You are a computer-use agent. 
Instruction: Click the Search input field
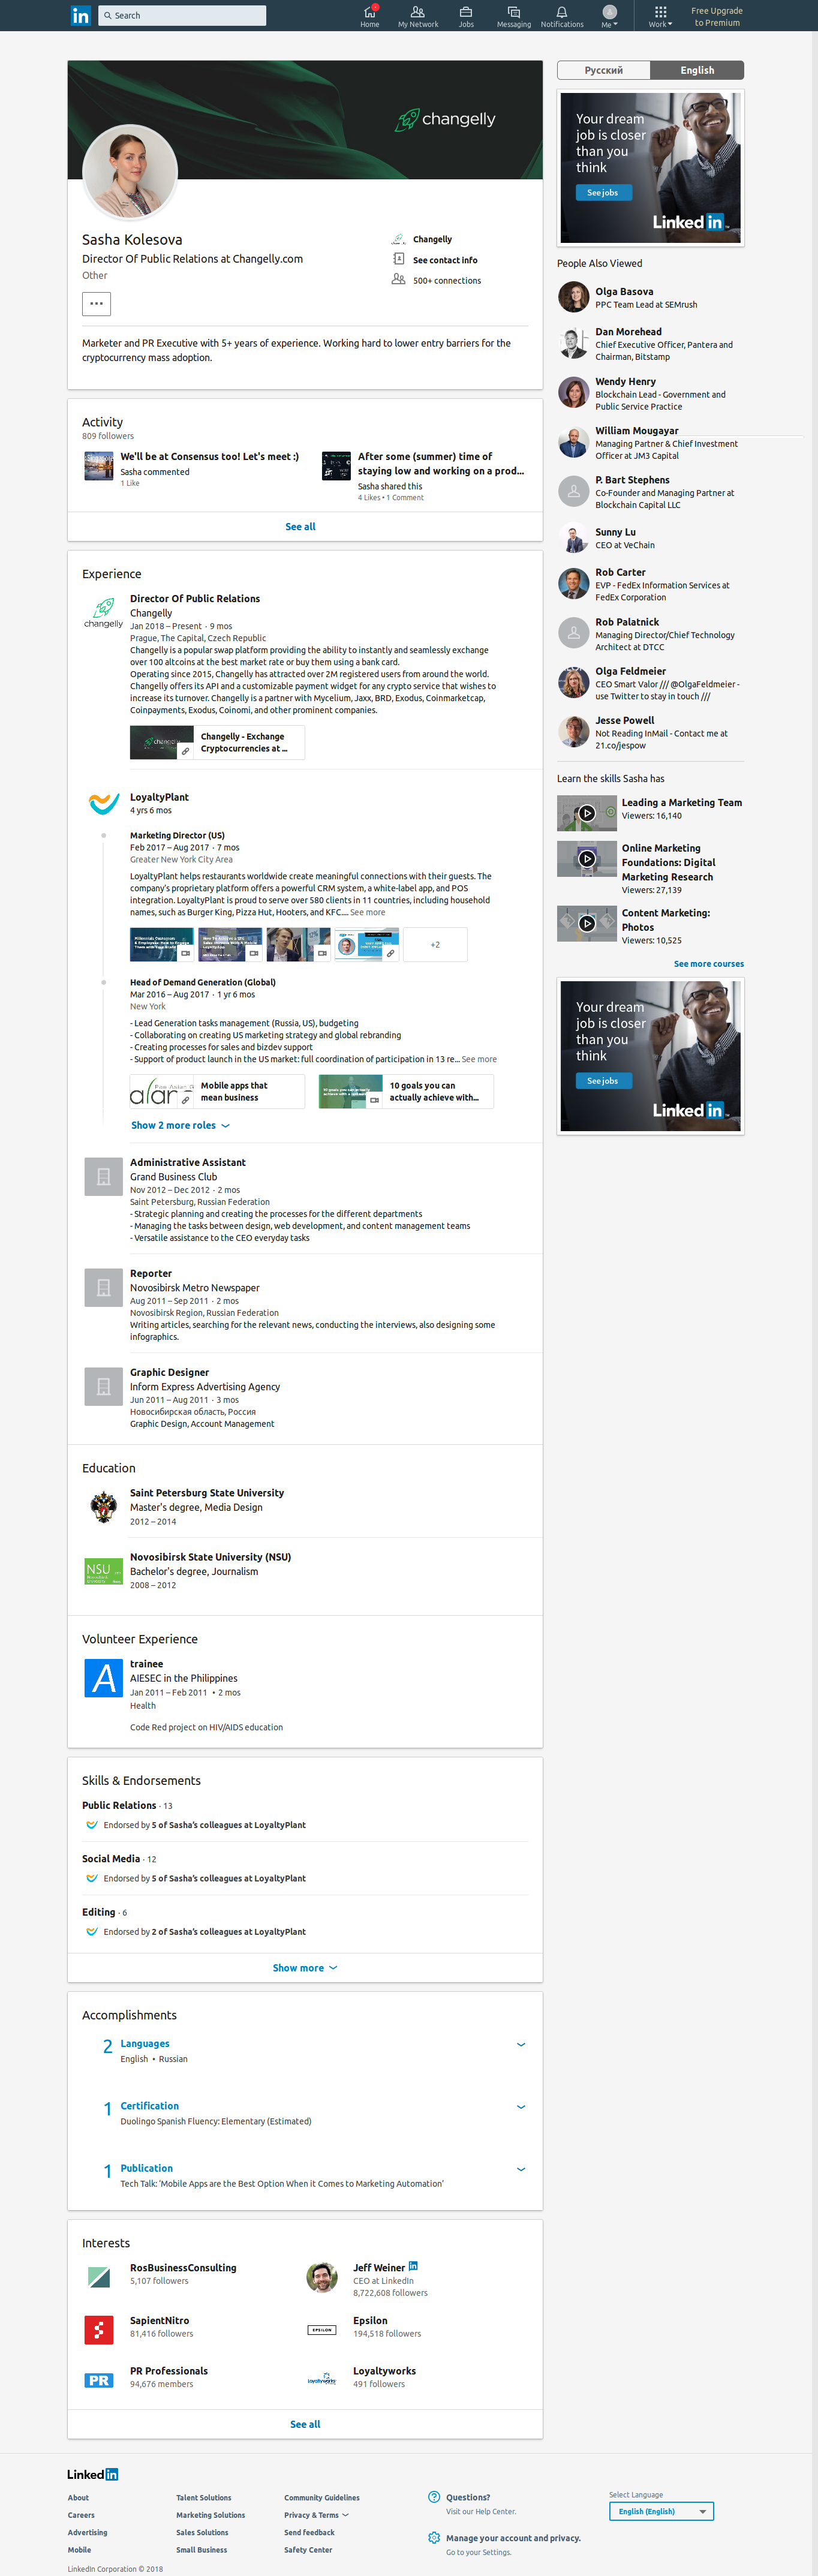coord(182,15)
